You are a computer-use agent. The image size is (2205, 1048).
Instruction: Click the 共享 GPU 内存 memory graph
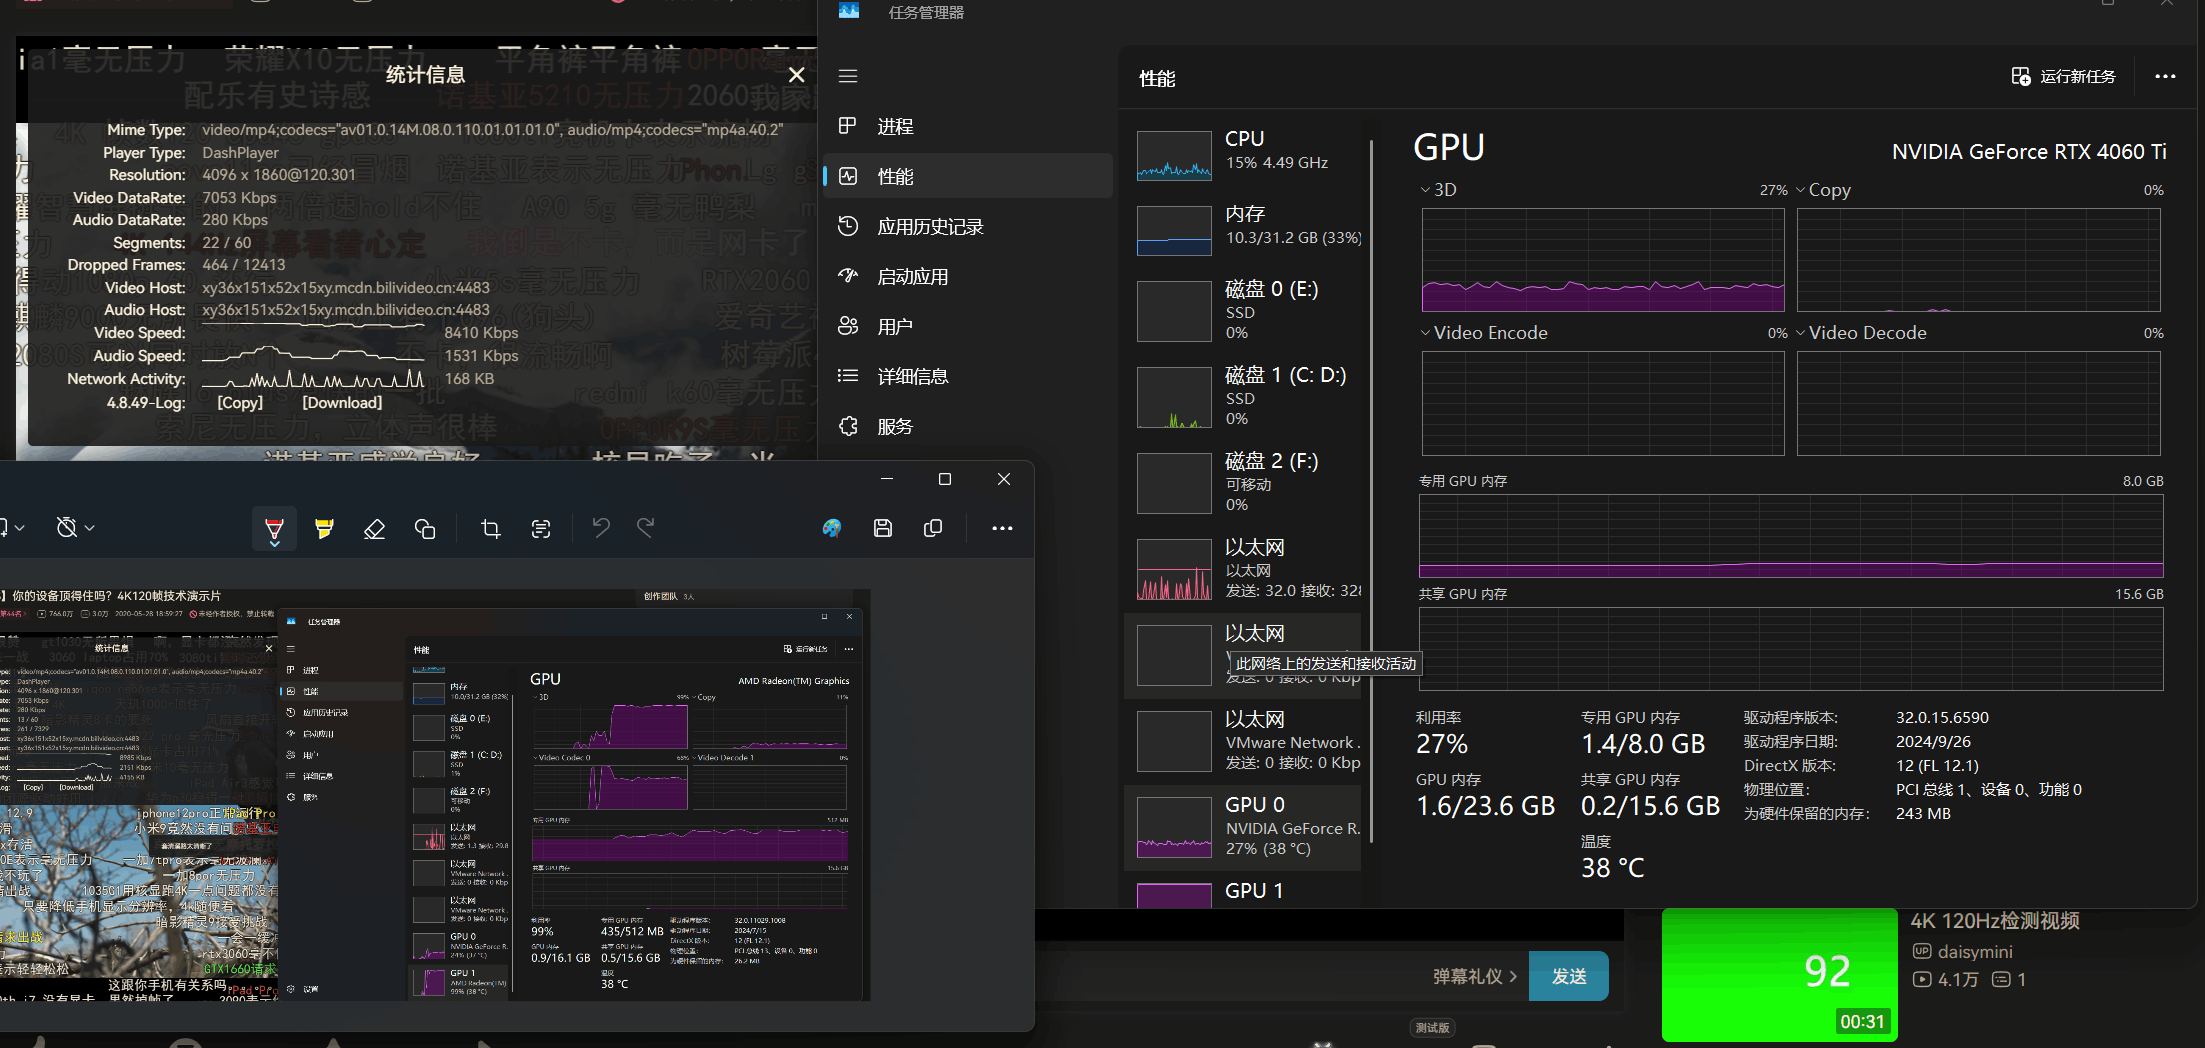tap(1791, 648)
